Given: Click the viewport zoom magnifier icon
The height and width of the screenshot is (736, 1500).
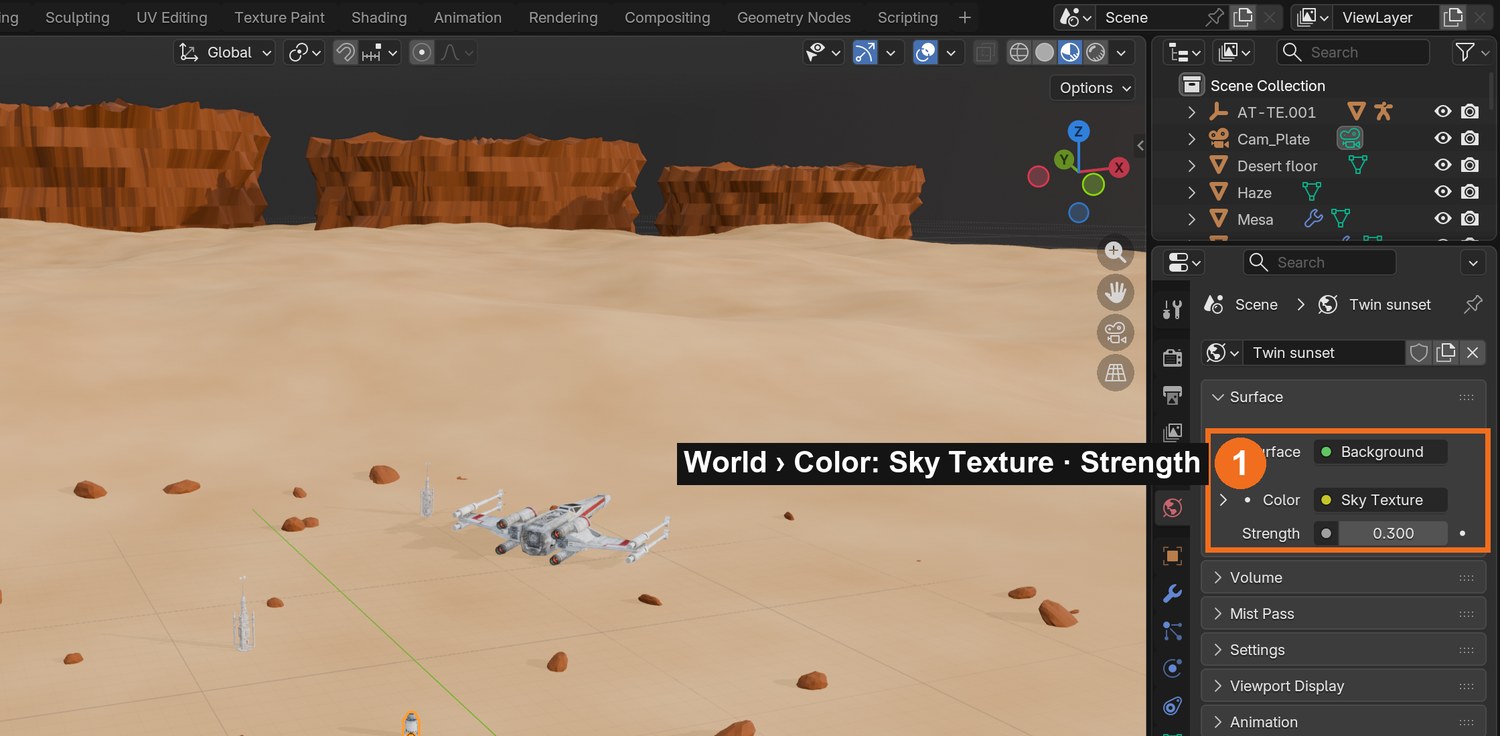Looking at the screenshot, I should (x=1115, y=252).
